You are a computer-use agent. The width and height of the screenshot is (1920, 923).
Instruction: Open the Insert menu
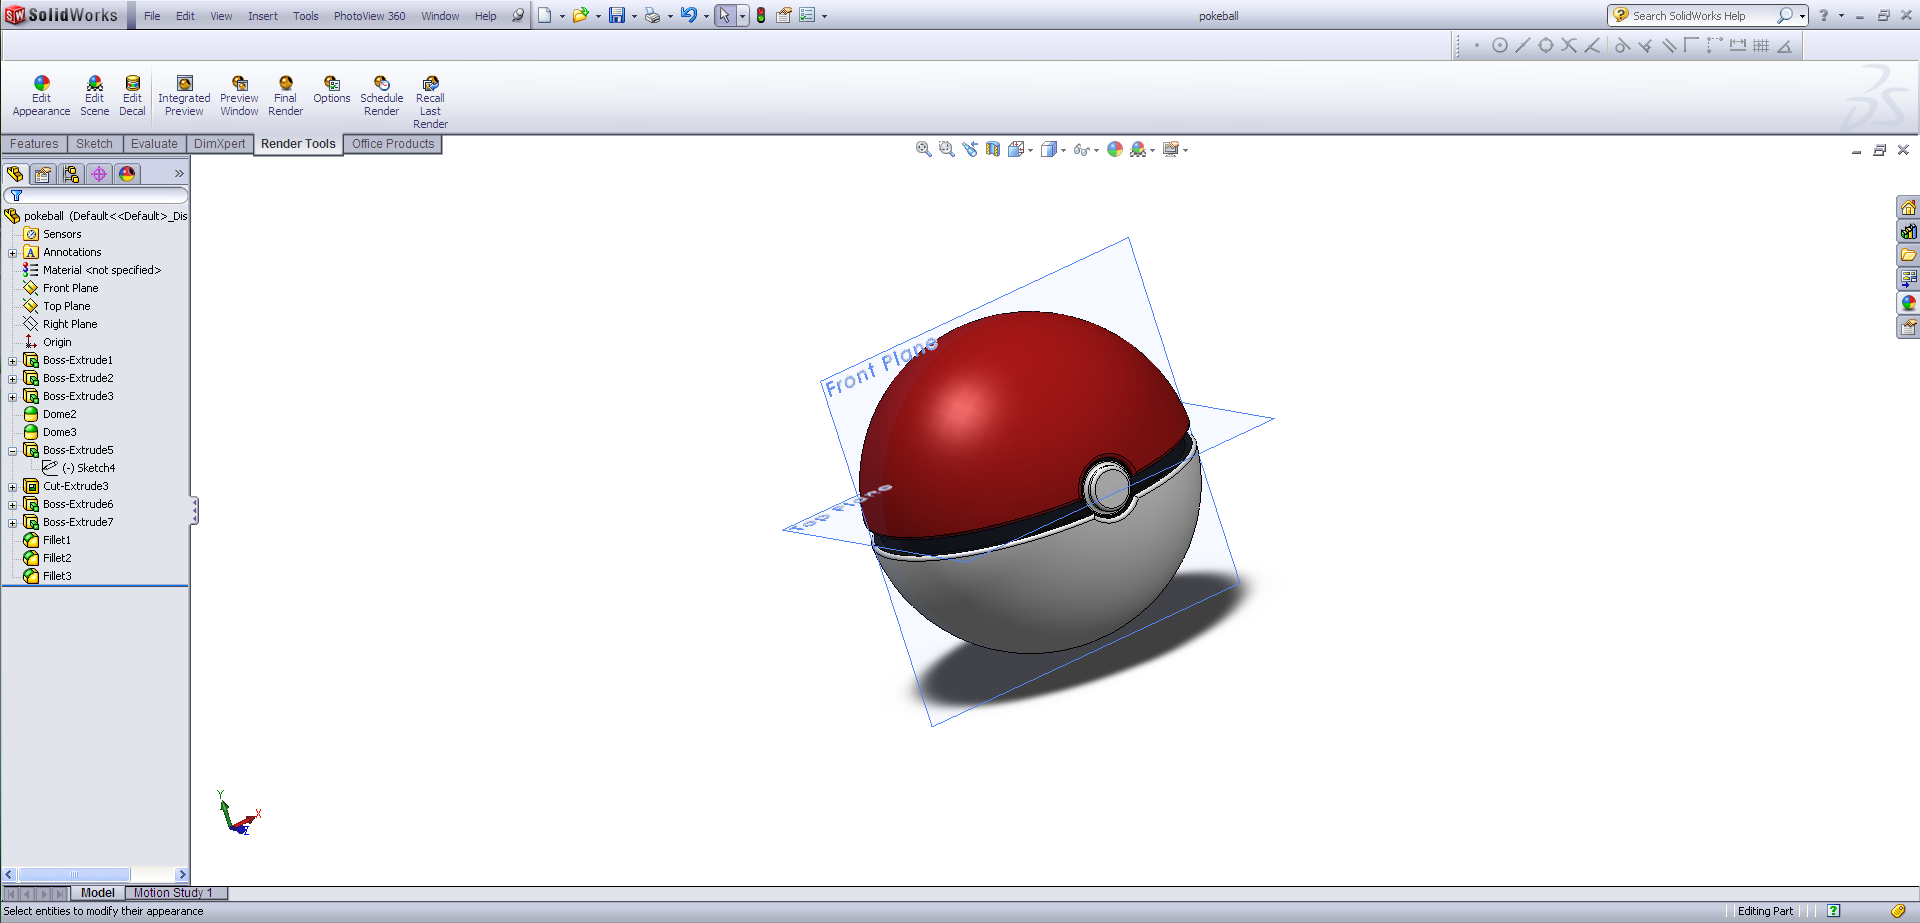263,16
